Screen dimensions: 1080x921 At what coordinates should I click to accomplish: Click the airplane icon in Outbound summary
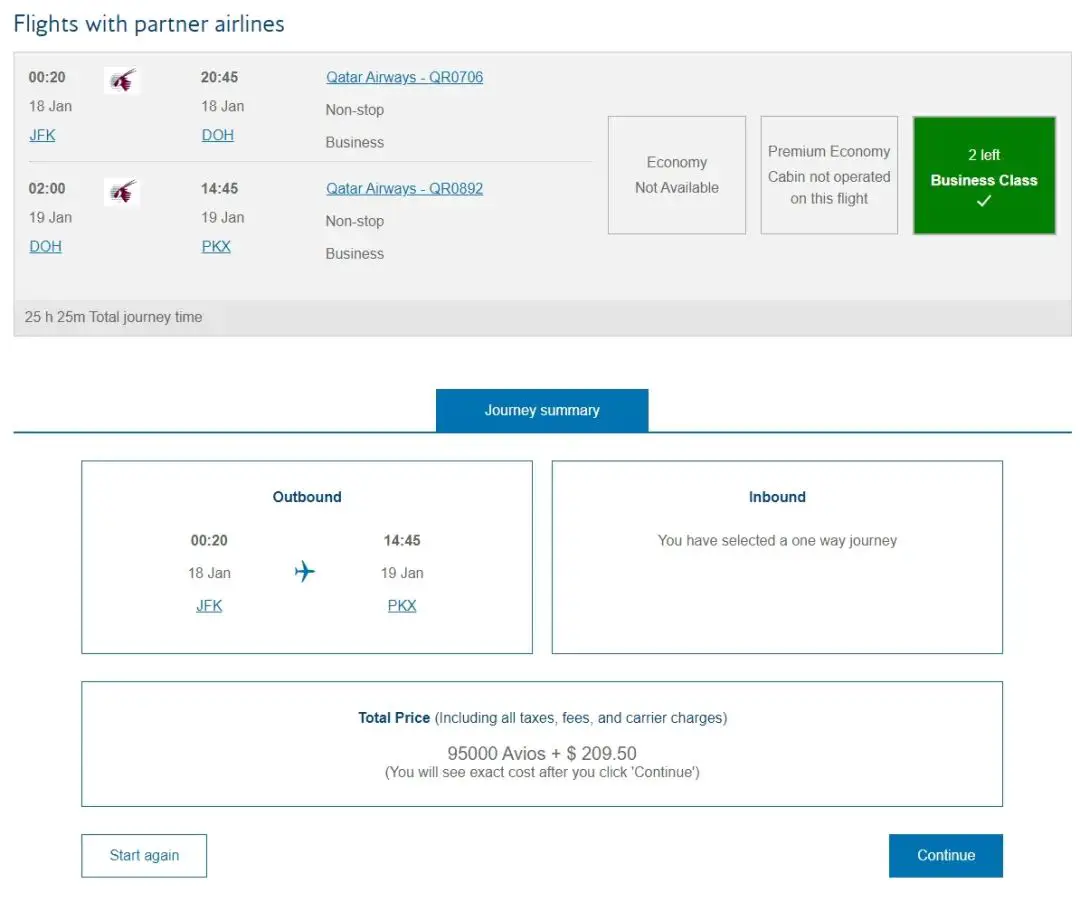(x=305, y=572)
